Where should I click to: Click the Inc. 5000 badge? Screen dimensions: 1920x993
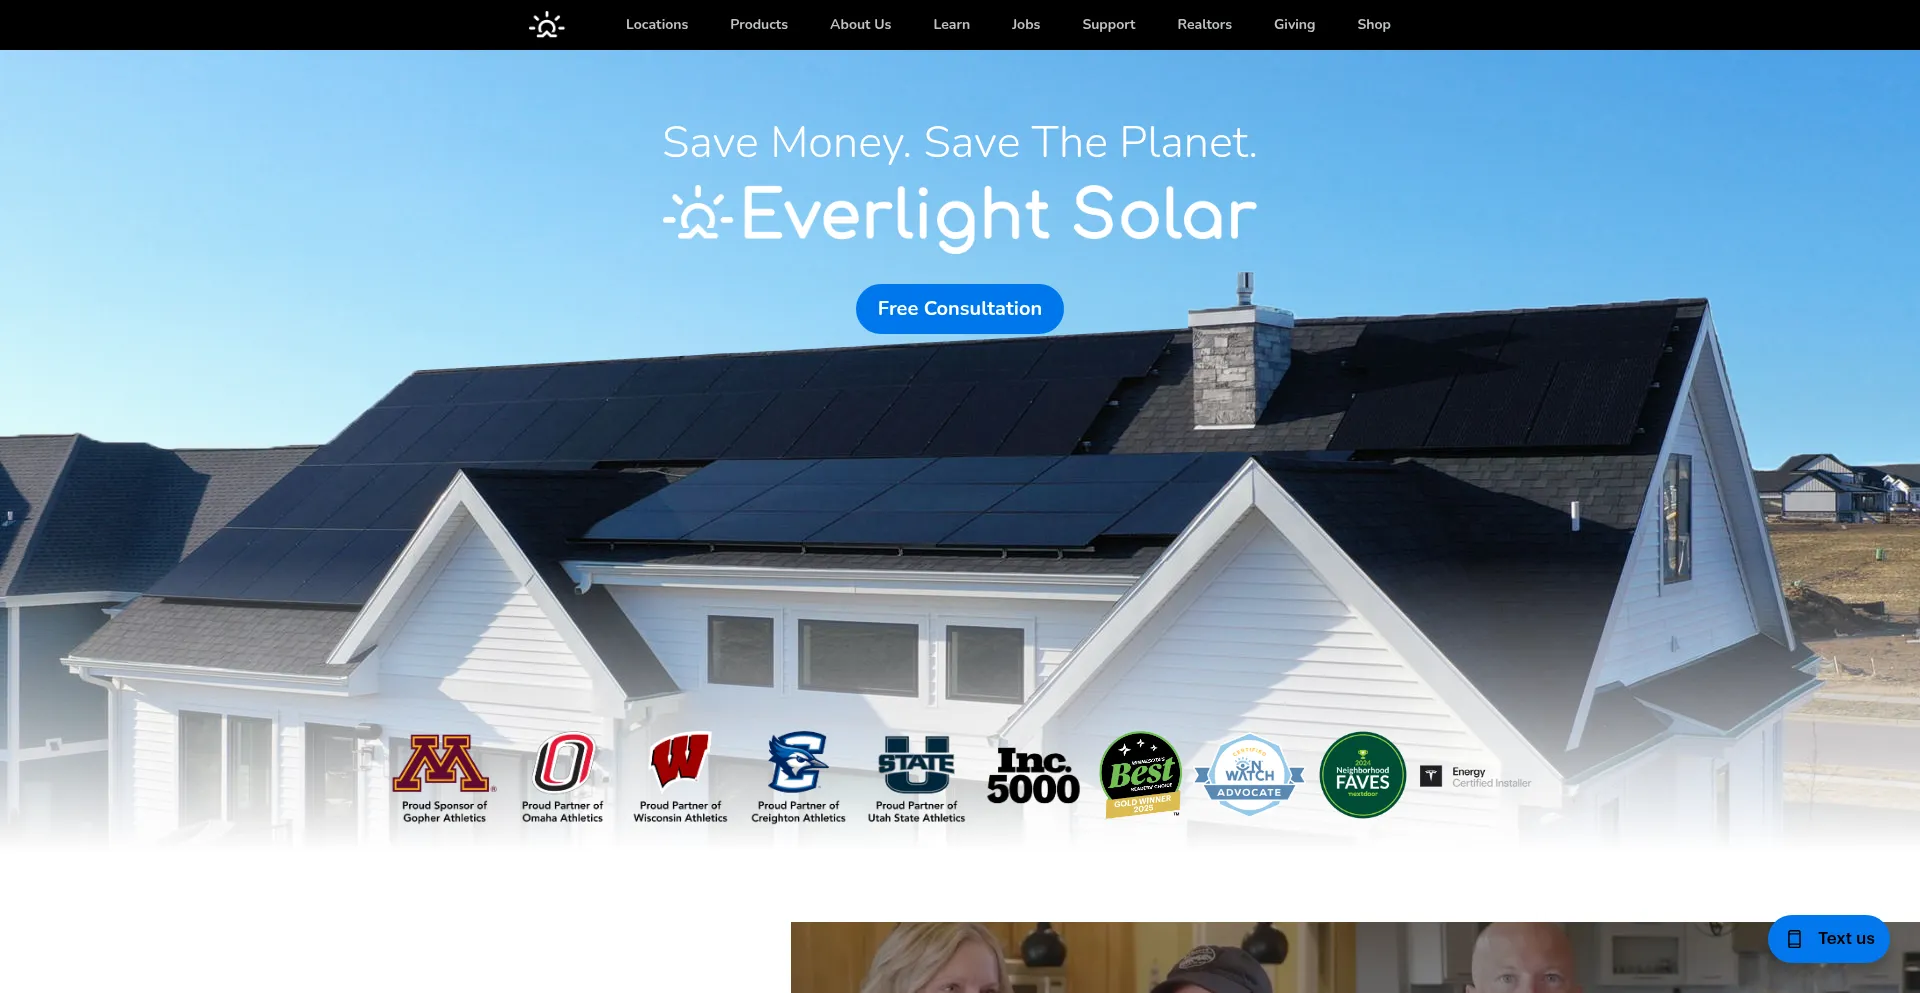[1033, 775]
